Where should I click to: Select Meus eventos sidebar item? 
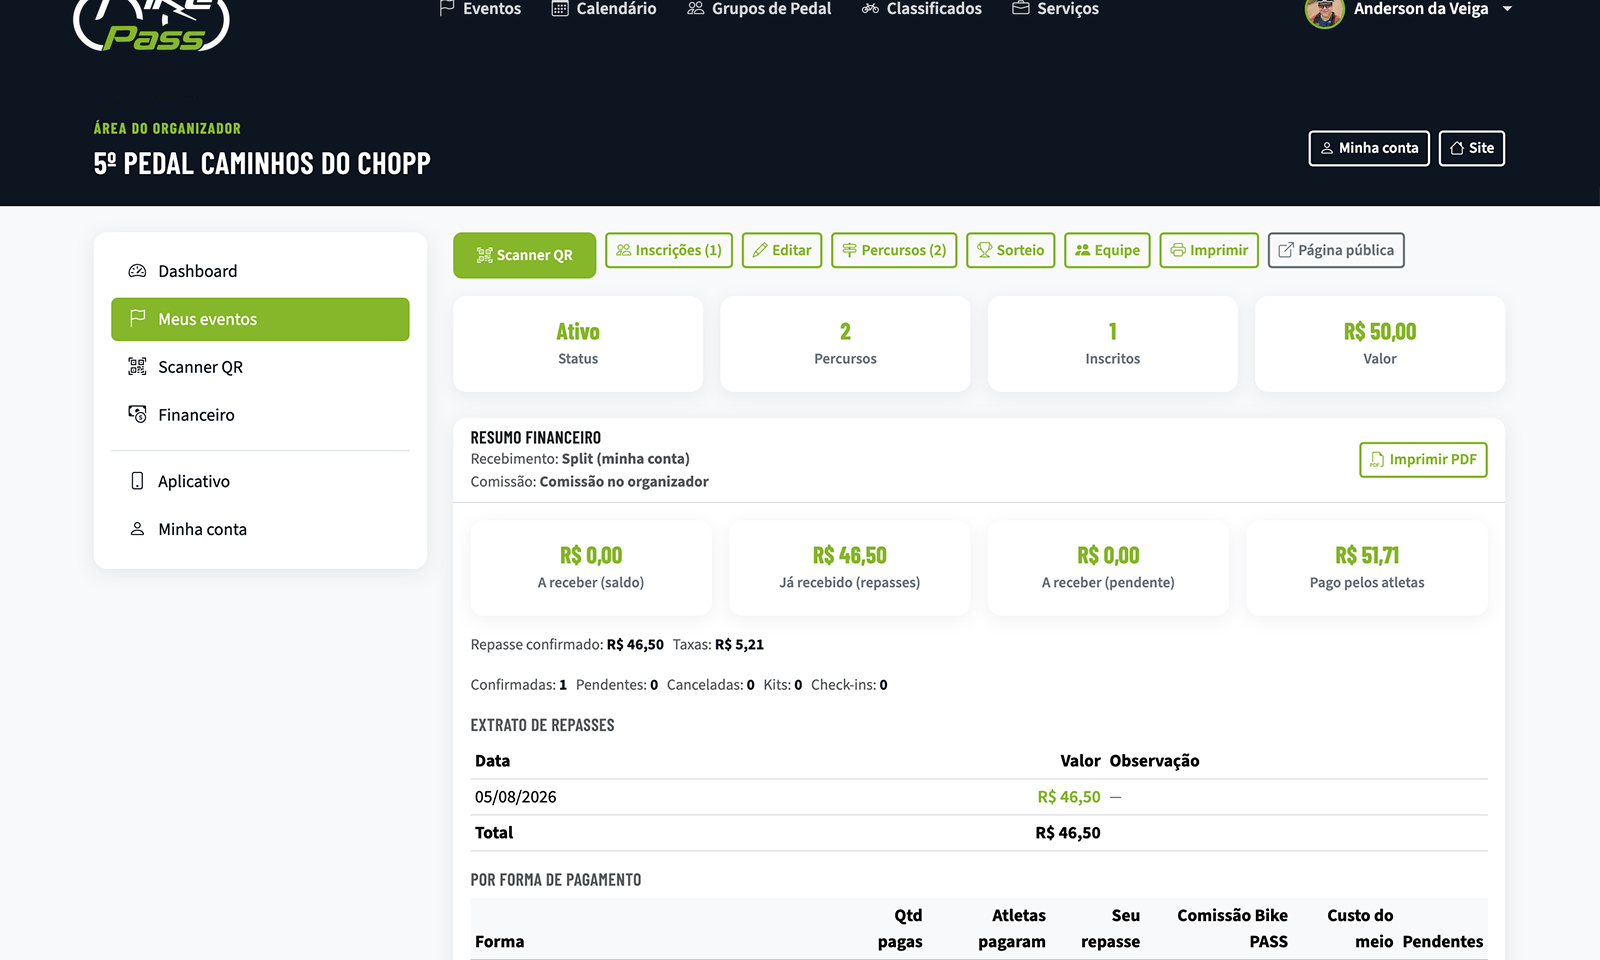(260, 319)
